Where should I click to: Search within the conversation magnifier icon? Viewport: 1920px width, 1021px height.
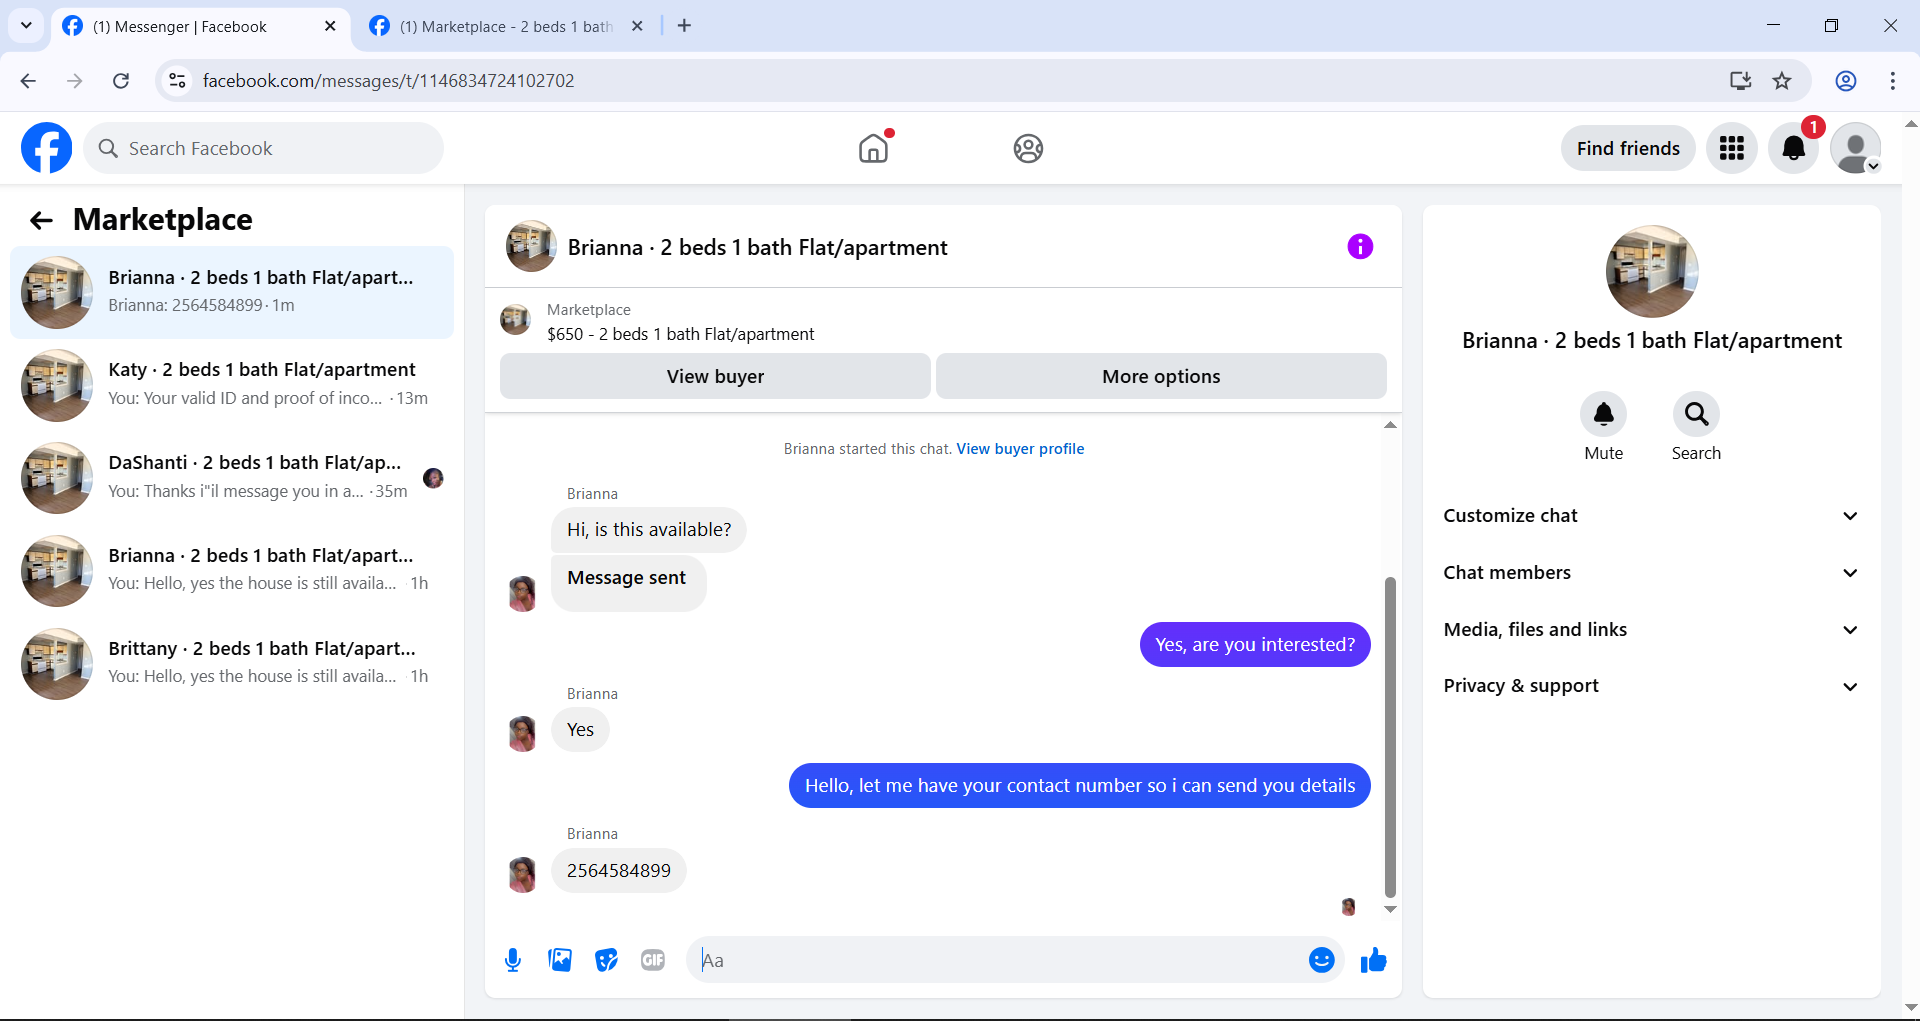pyautogui.click(x=1697, y=414)
